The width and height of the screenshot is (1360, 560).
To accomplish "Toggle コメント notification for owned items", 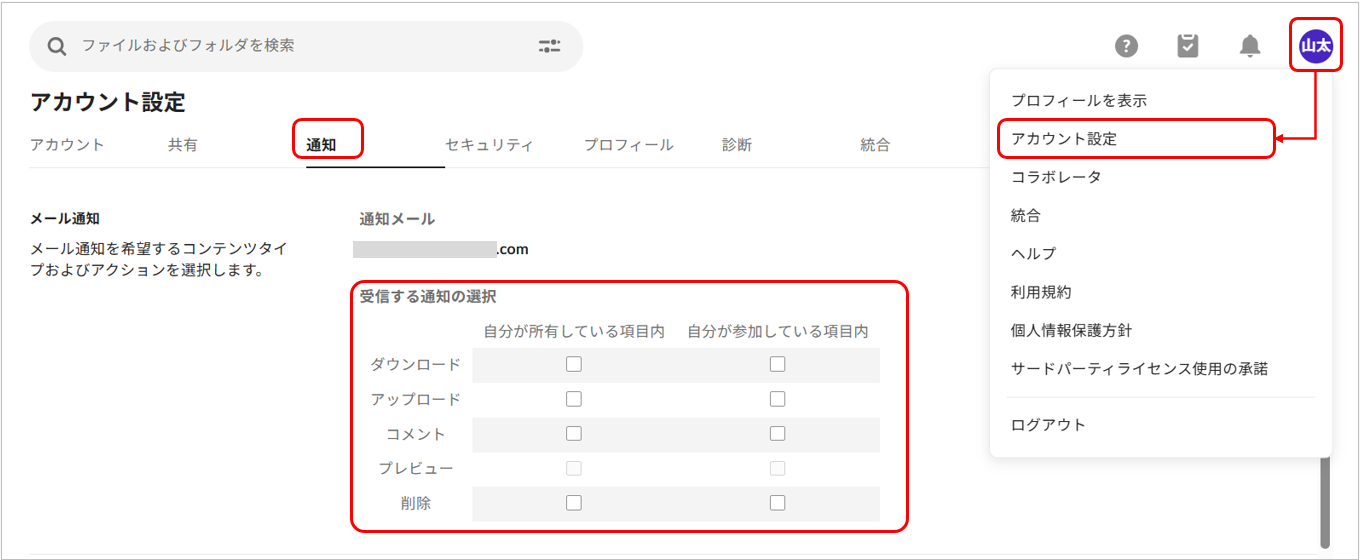I will click(573, 434).
